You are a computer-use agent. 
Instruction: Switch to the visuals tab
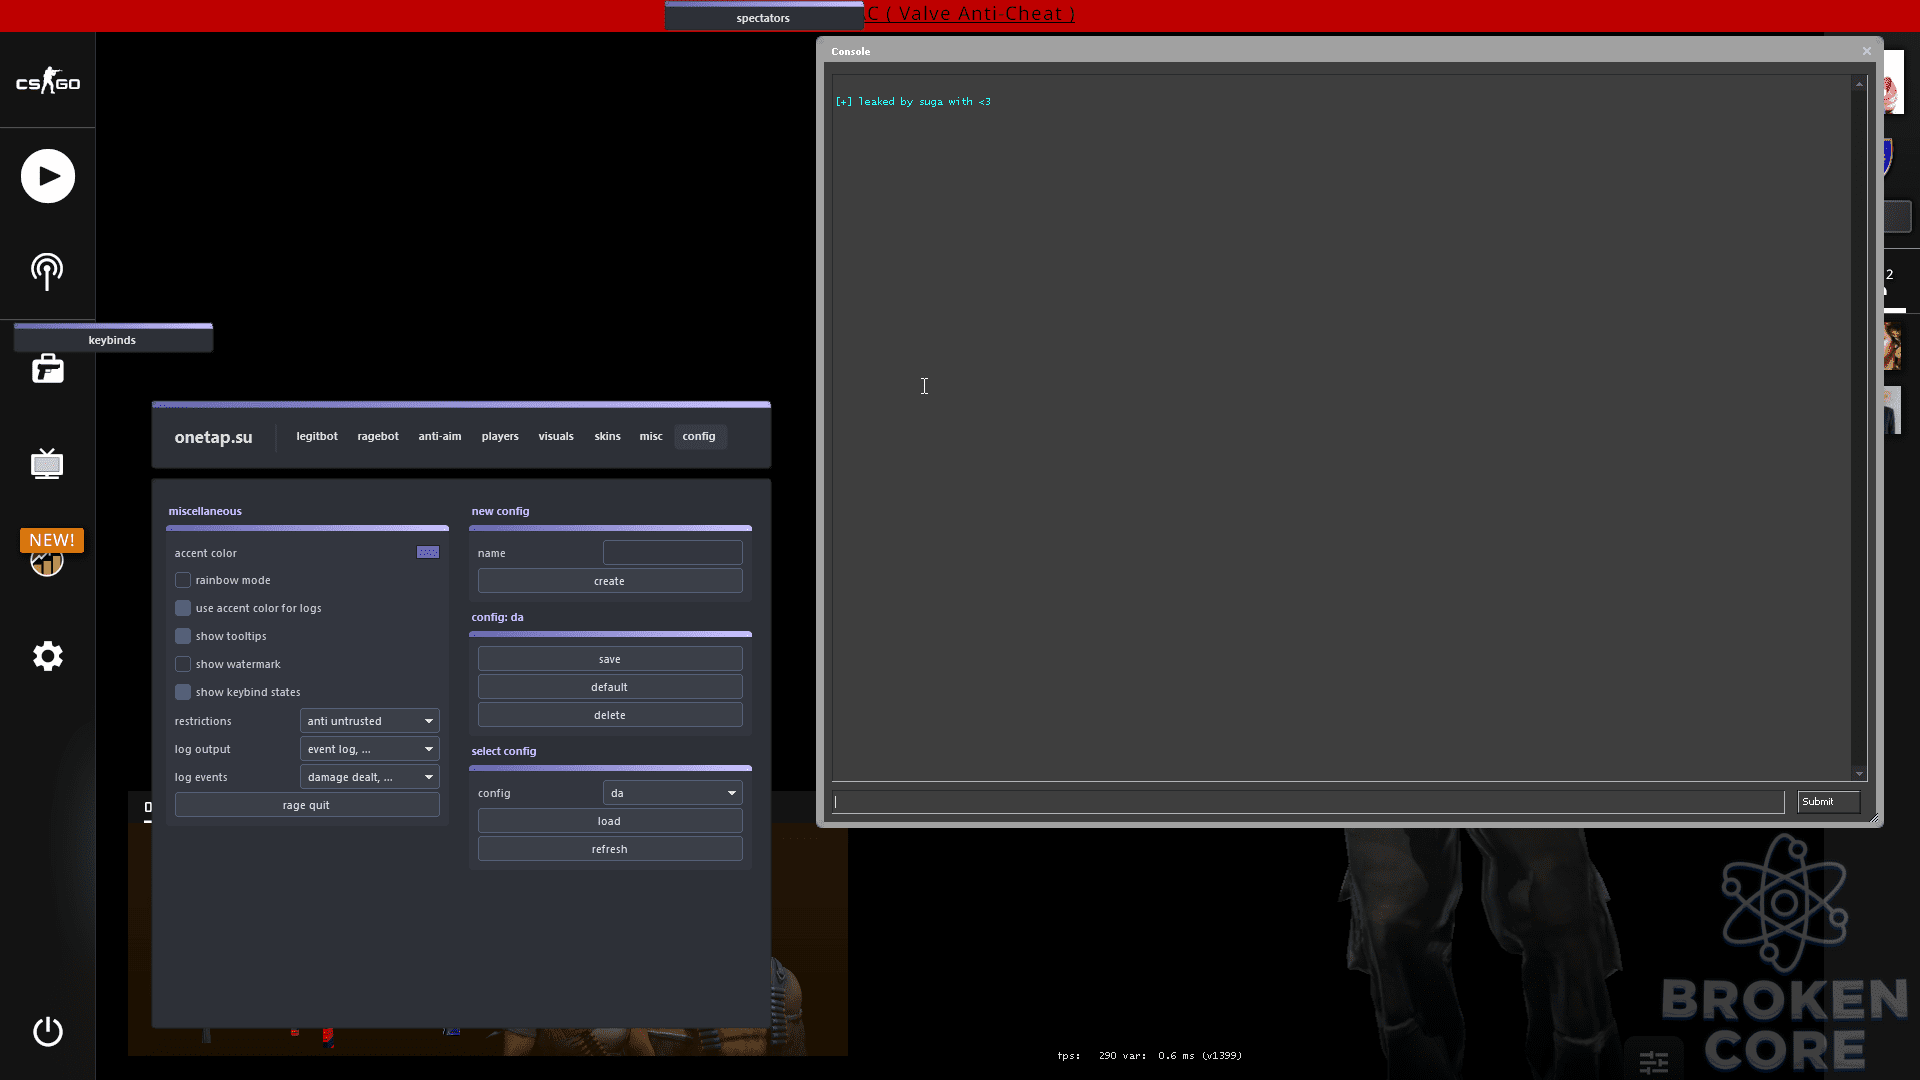pos(556,436)
